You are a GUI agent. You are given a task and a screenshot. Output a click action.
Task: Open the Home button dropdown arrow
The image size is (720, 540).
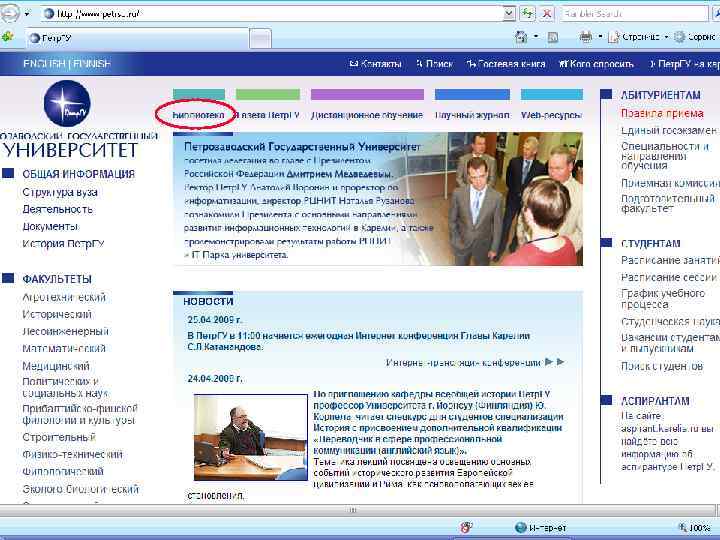[535, 37]
